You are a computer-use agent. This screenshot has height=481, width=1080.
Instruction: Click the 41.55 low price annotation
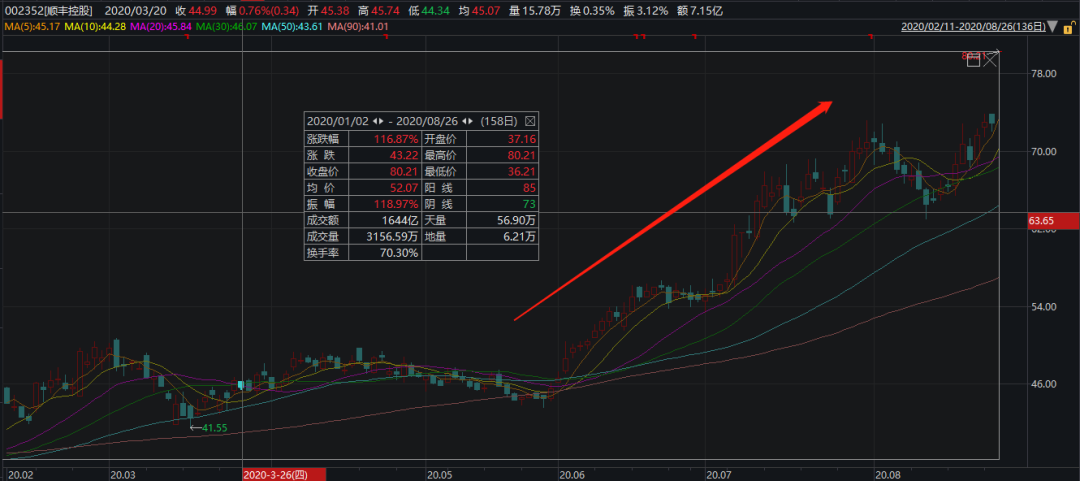(214, 428)
